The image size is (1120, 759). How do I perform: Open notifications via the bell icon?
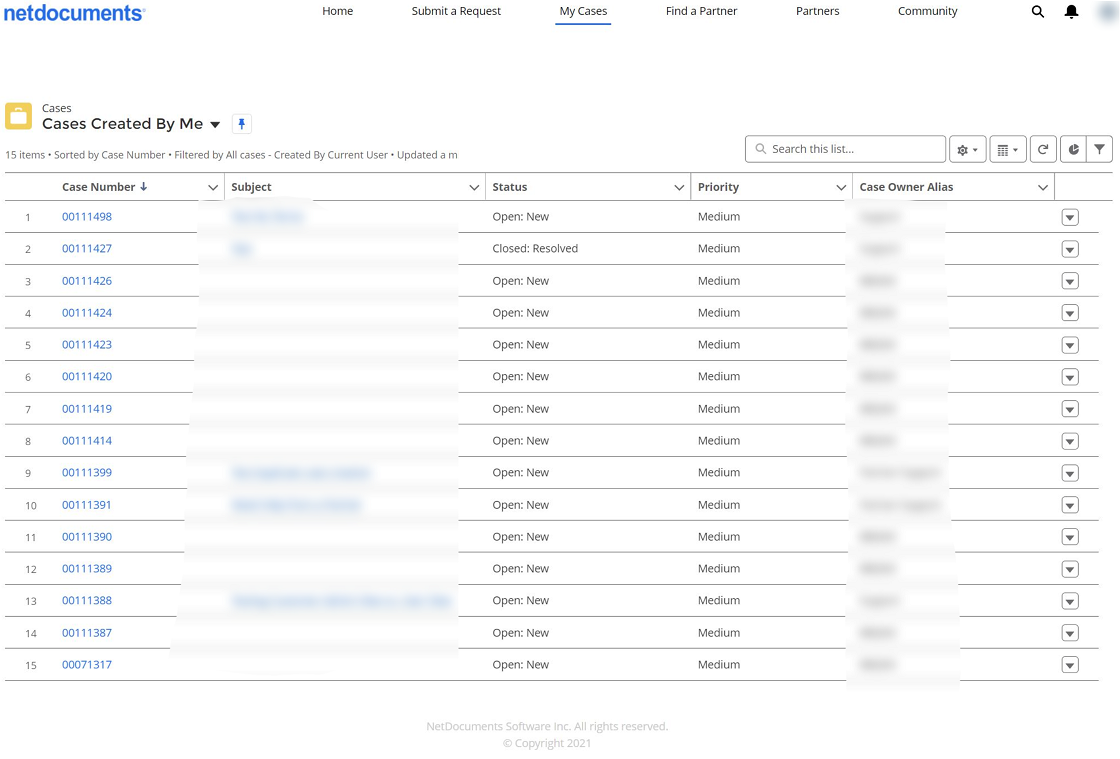1072,12
